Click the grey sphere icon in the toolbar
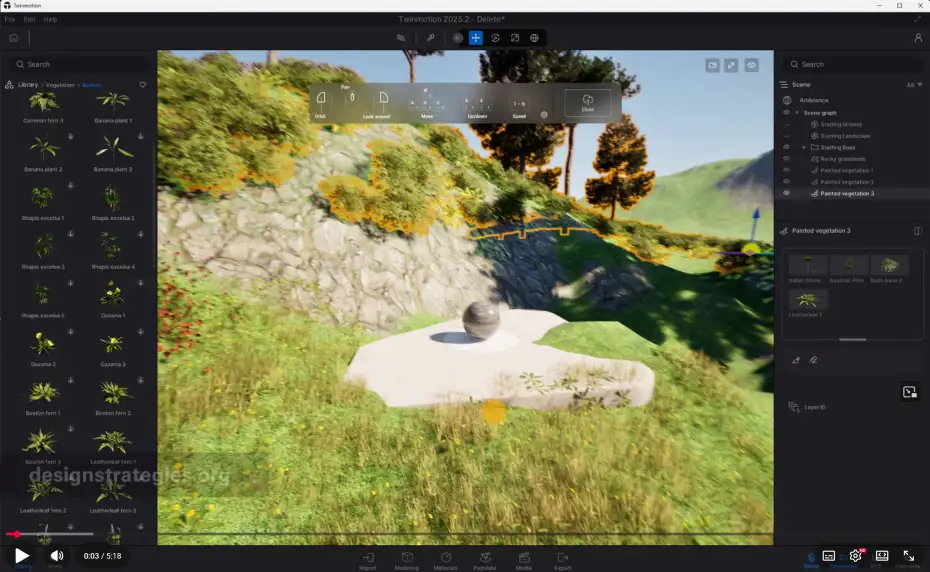This screenshot has width=930, height=572. pyautogui.click(x=457, y=38)
